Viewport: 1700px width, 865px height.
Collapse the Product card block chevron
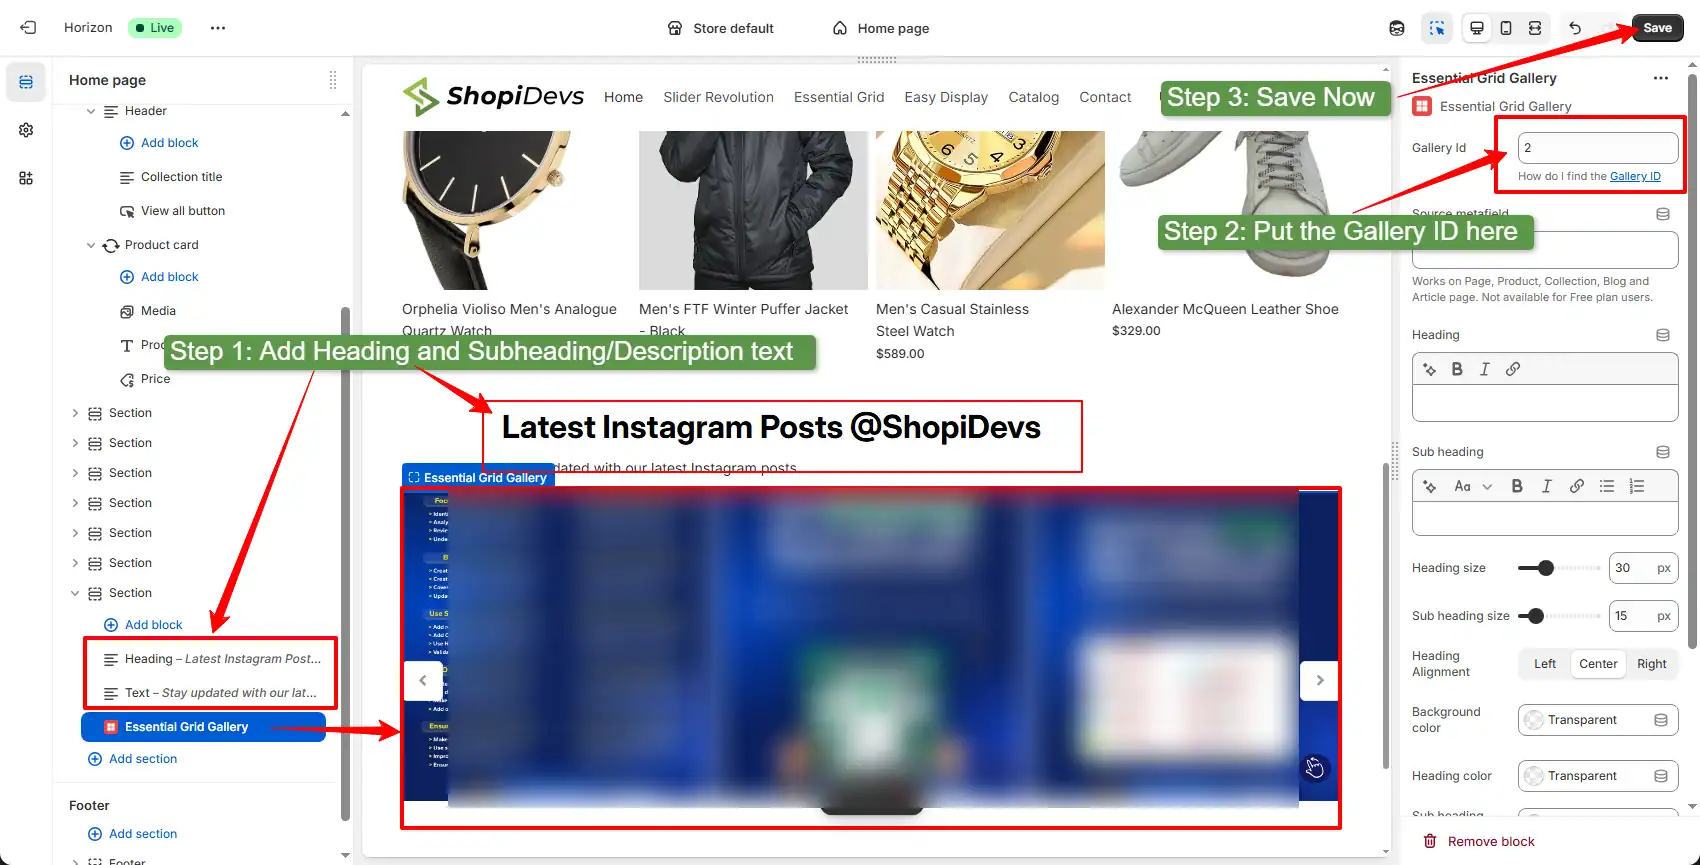click(x=91, y=245)
